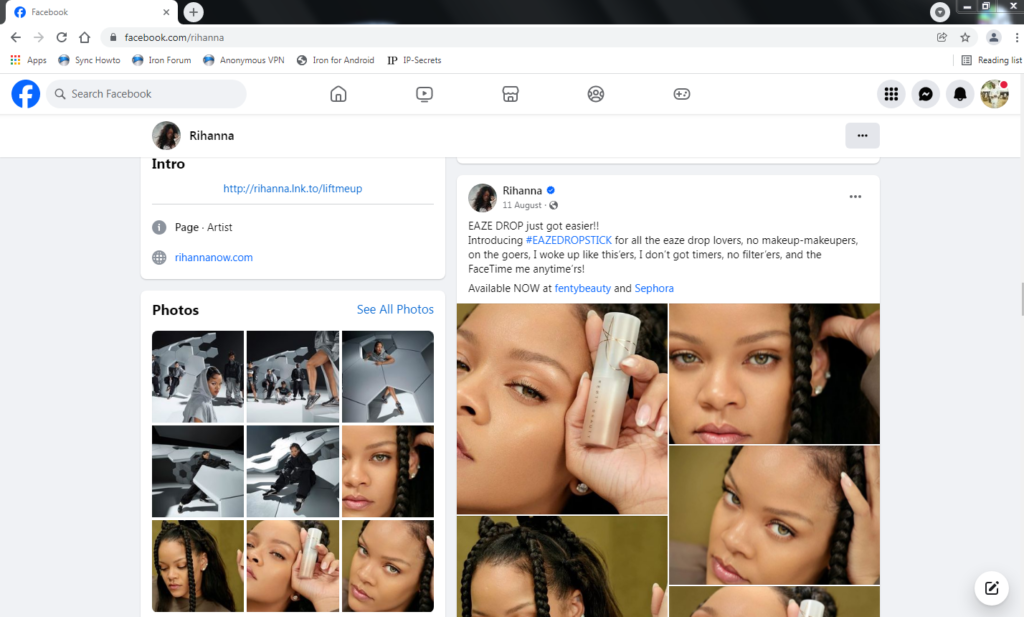Open the fentybeauty link in post
Image resolution: width=1024 pixels, height=617 pixels.
click(583, 288)
